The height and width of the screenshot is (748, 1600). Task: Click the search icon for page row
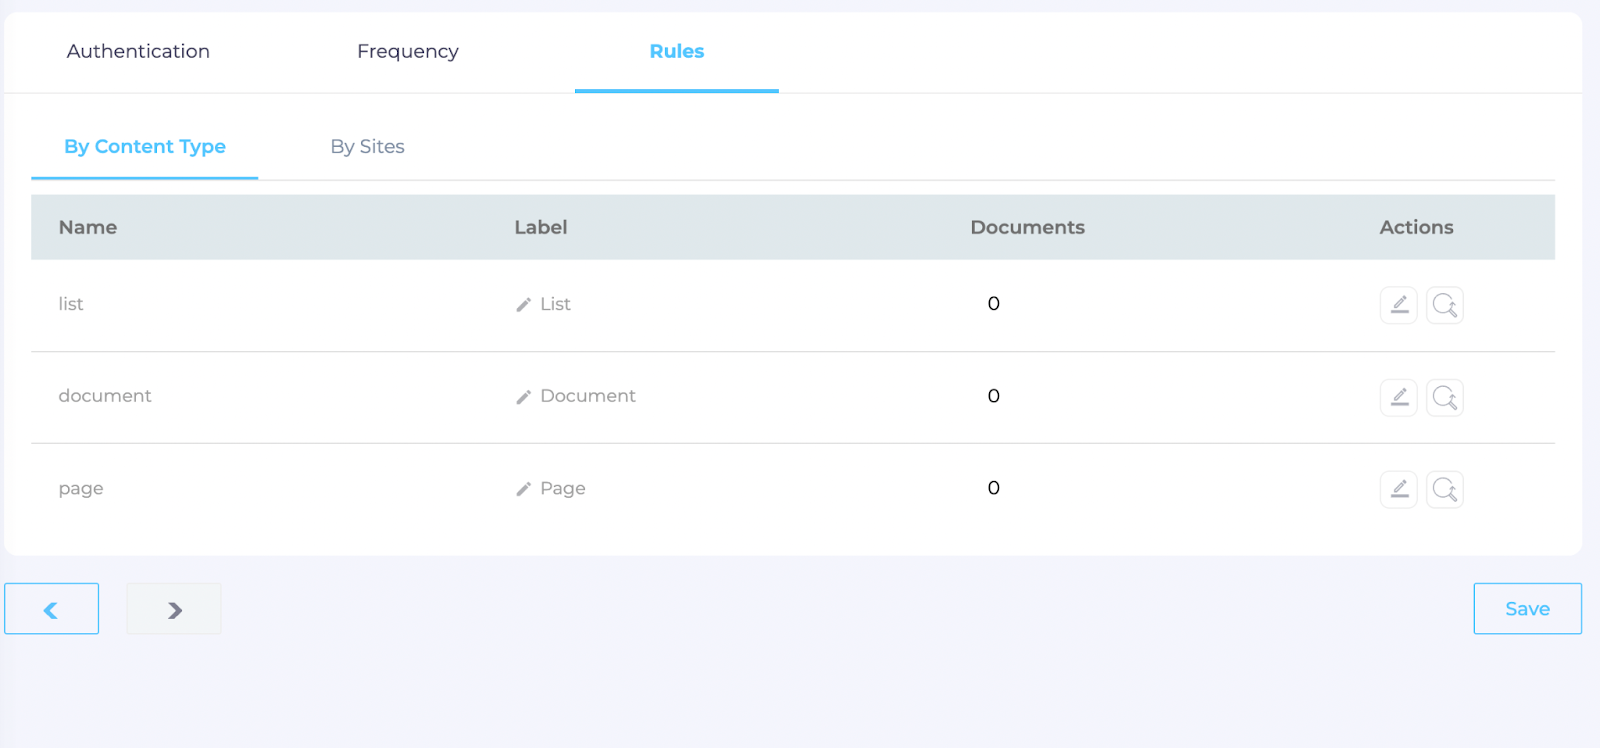tap(1444, 489)
